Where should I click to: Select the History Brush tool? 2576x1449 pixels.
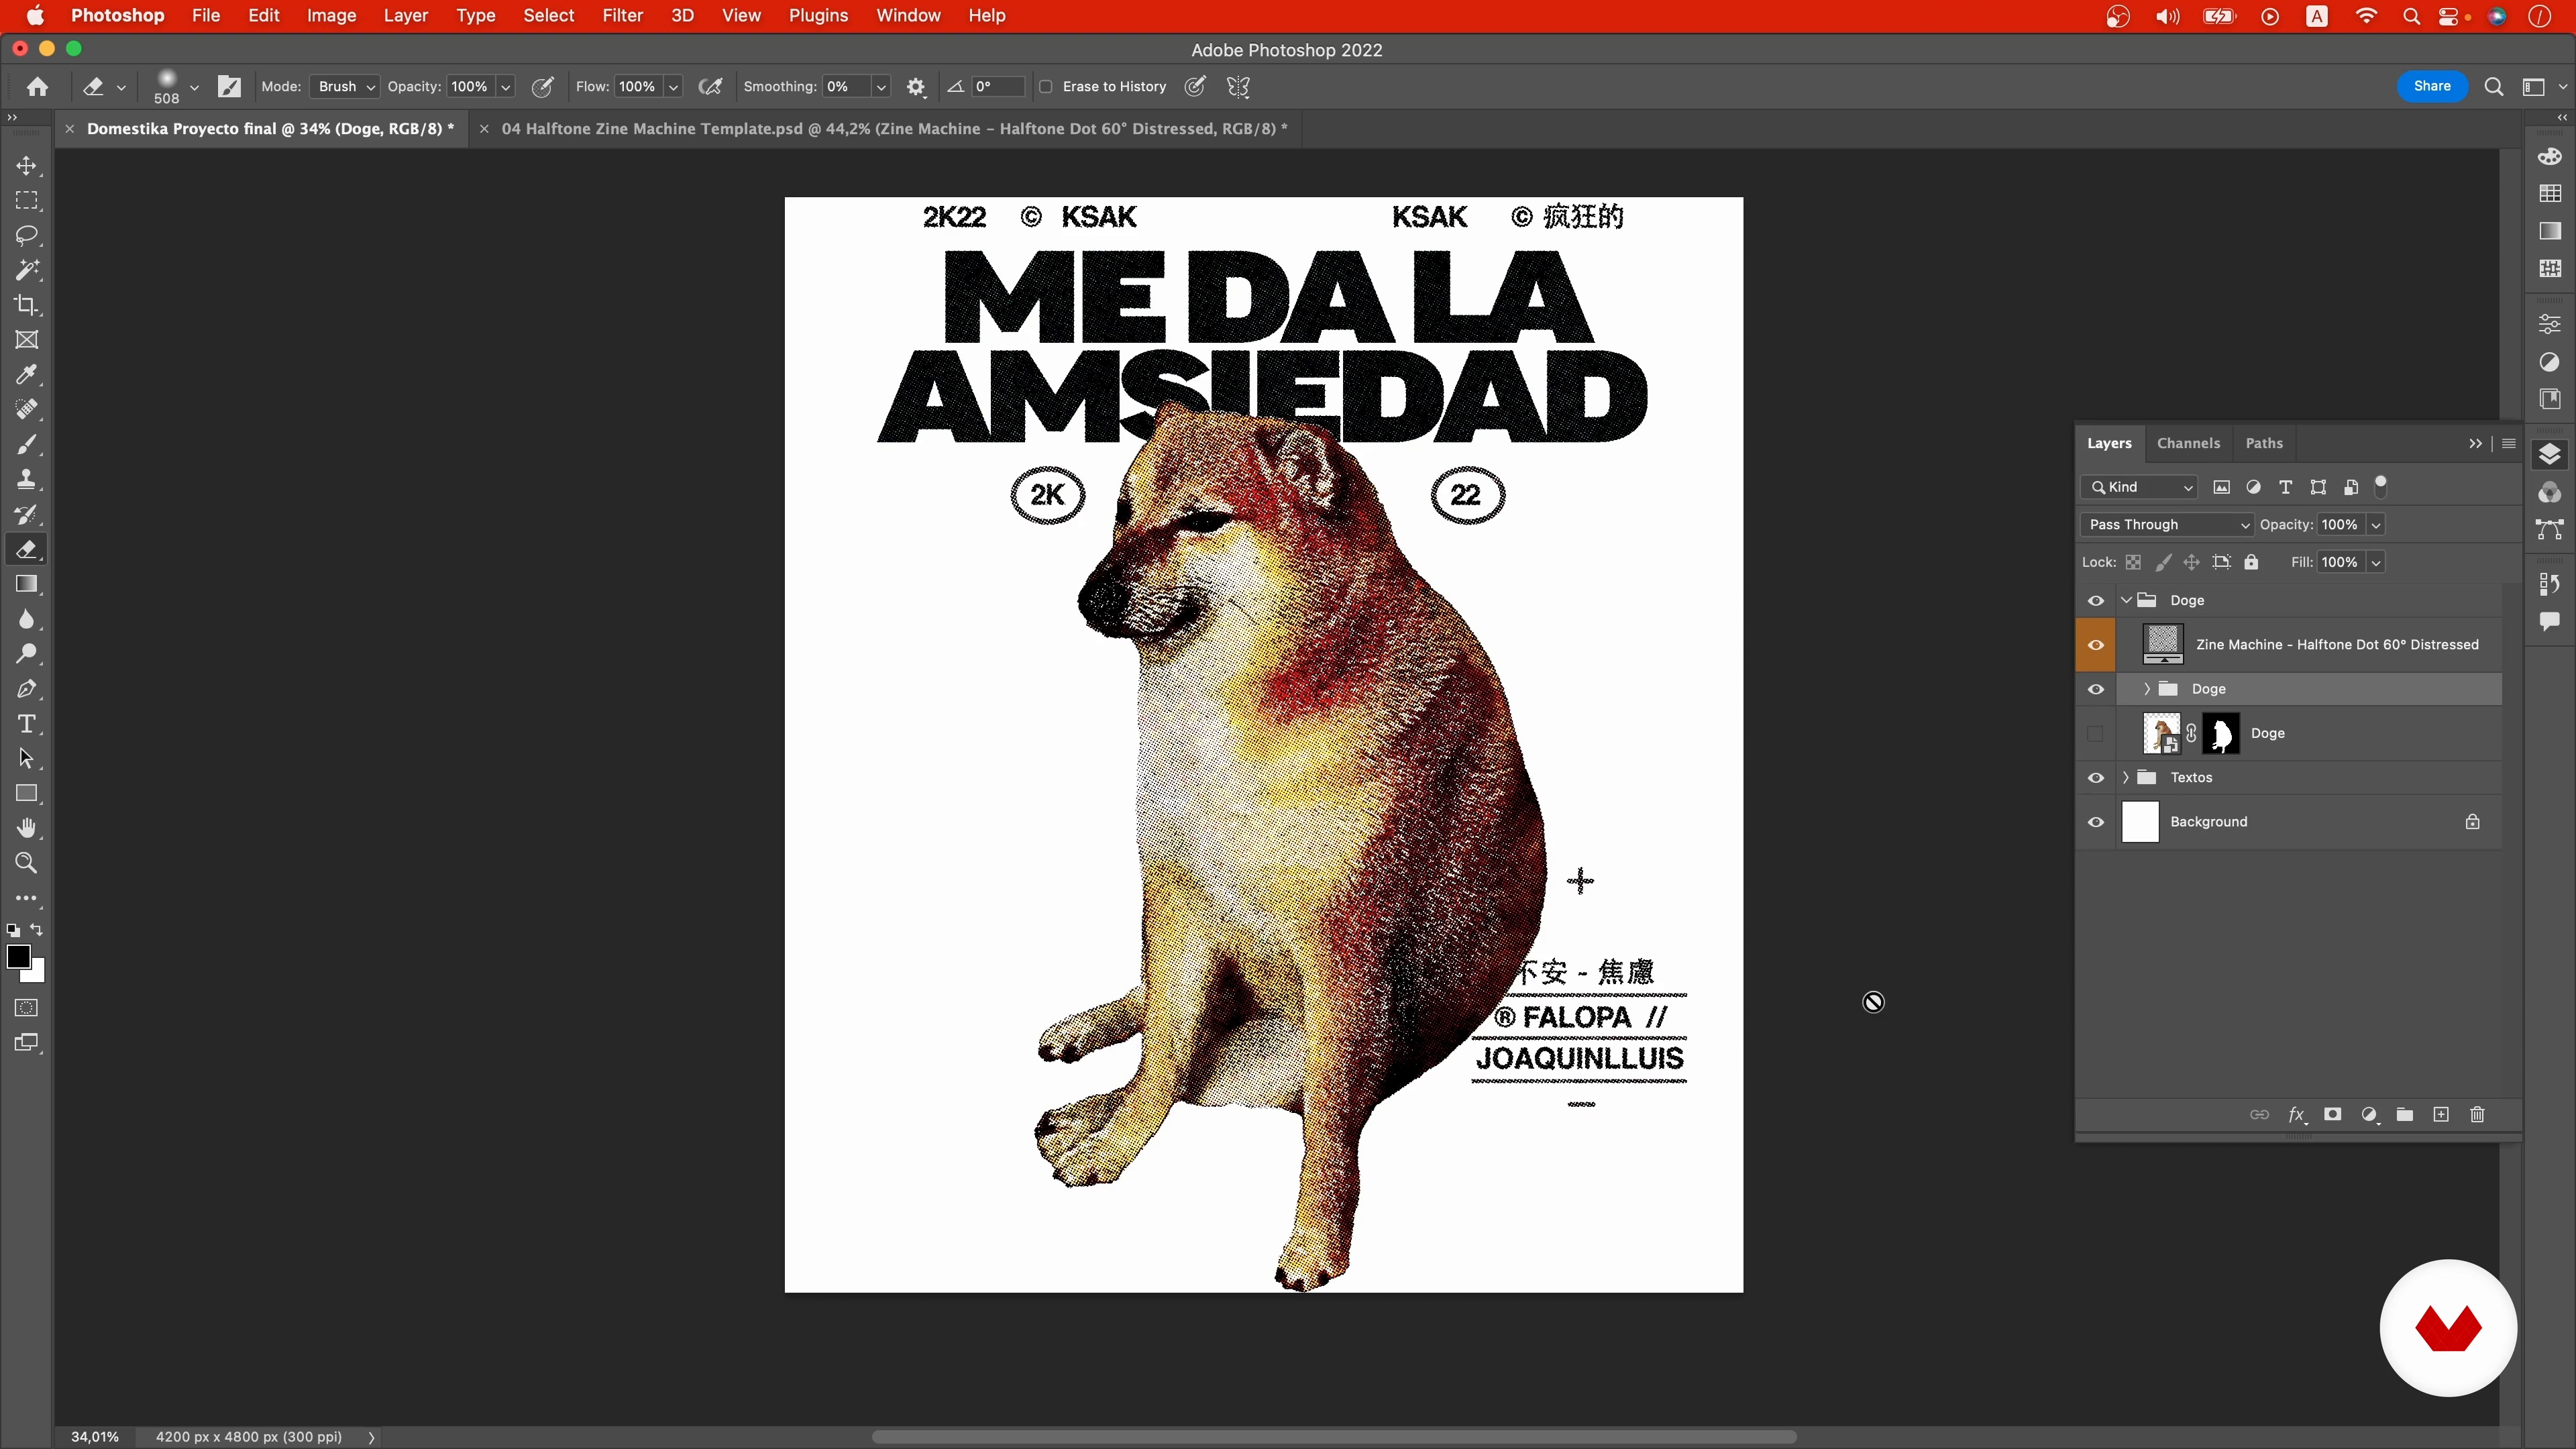coord(27,515)
